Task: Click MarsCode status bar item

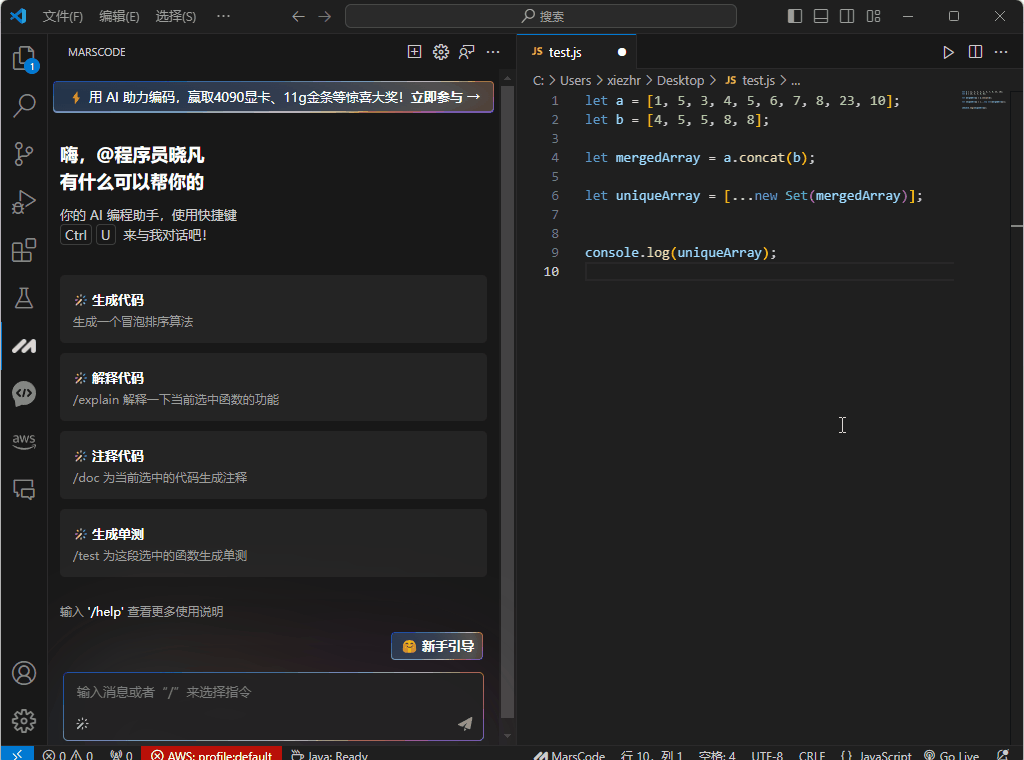Action: [x=569, y=755]
